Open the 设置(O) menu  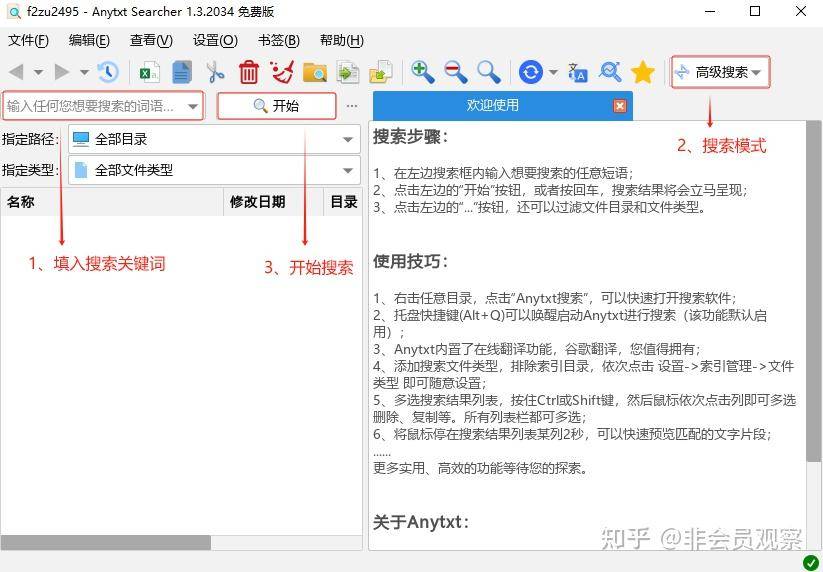coord(215,40)
